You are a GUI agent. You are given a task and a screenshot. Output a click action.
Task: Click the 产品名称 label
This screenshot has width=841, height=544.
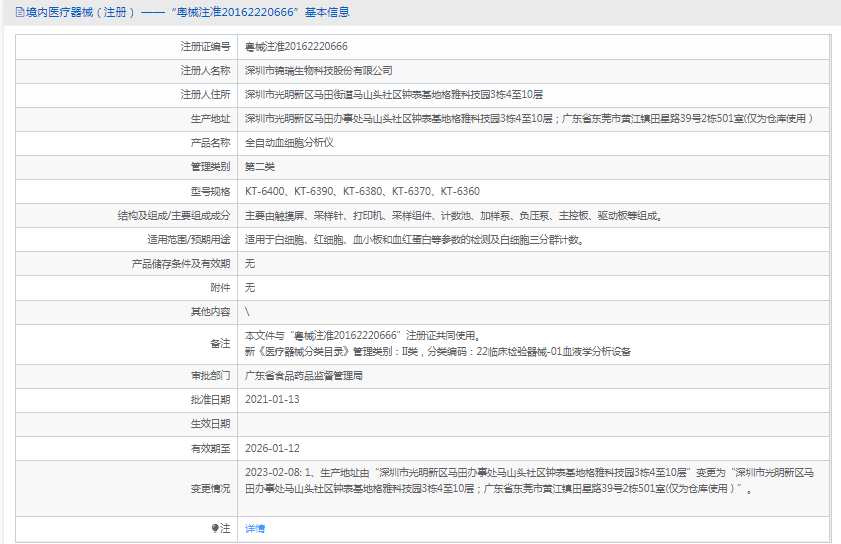click(x=210, y=143)
